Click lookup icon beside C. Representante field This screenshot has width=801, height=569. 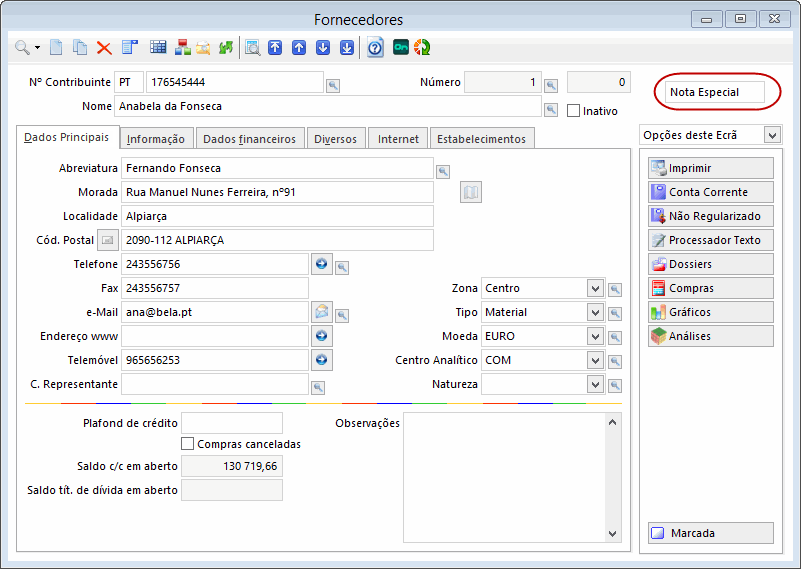(318, 388)
